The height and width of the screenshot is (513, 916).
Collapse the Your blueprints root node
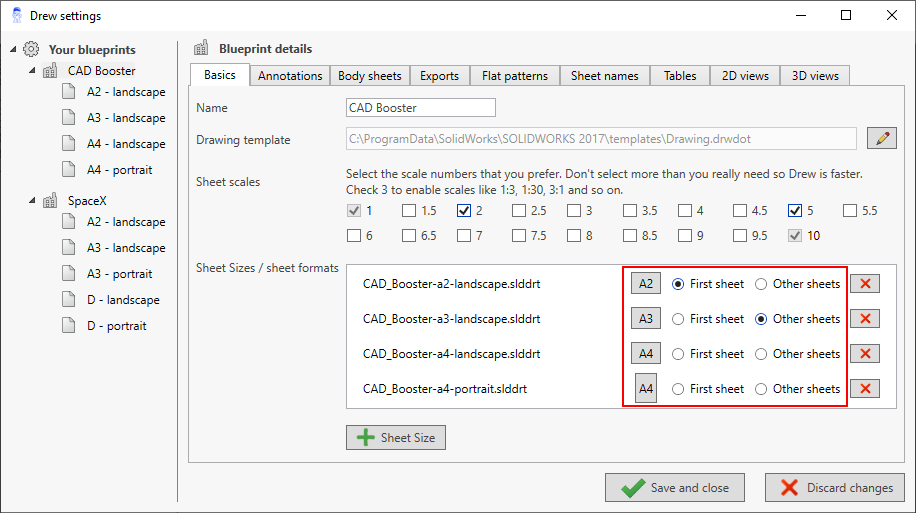pyautogui.click(x=11, y=49)
